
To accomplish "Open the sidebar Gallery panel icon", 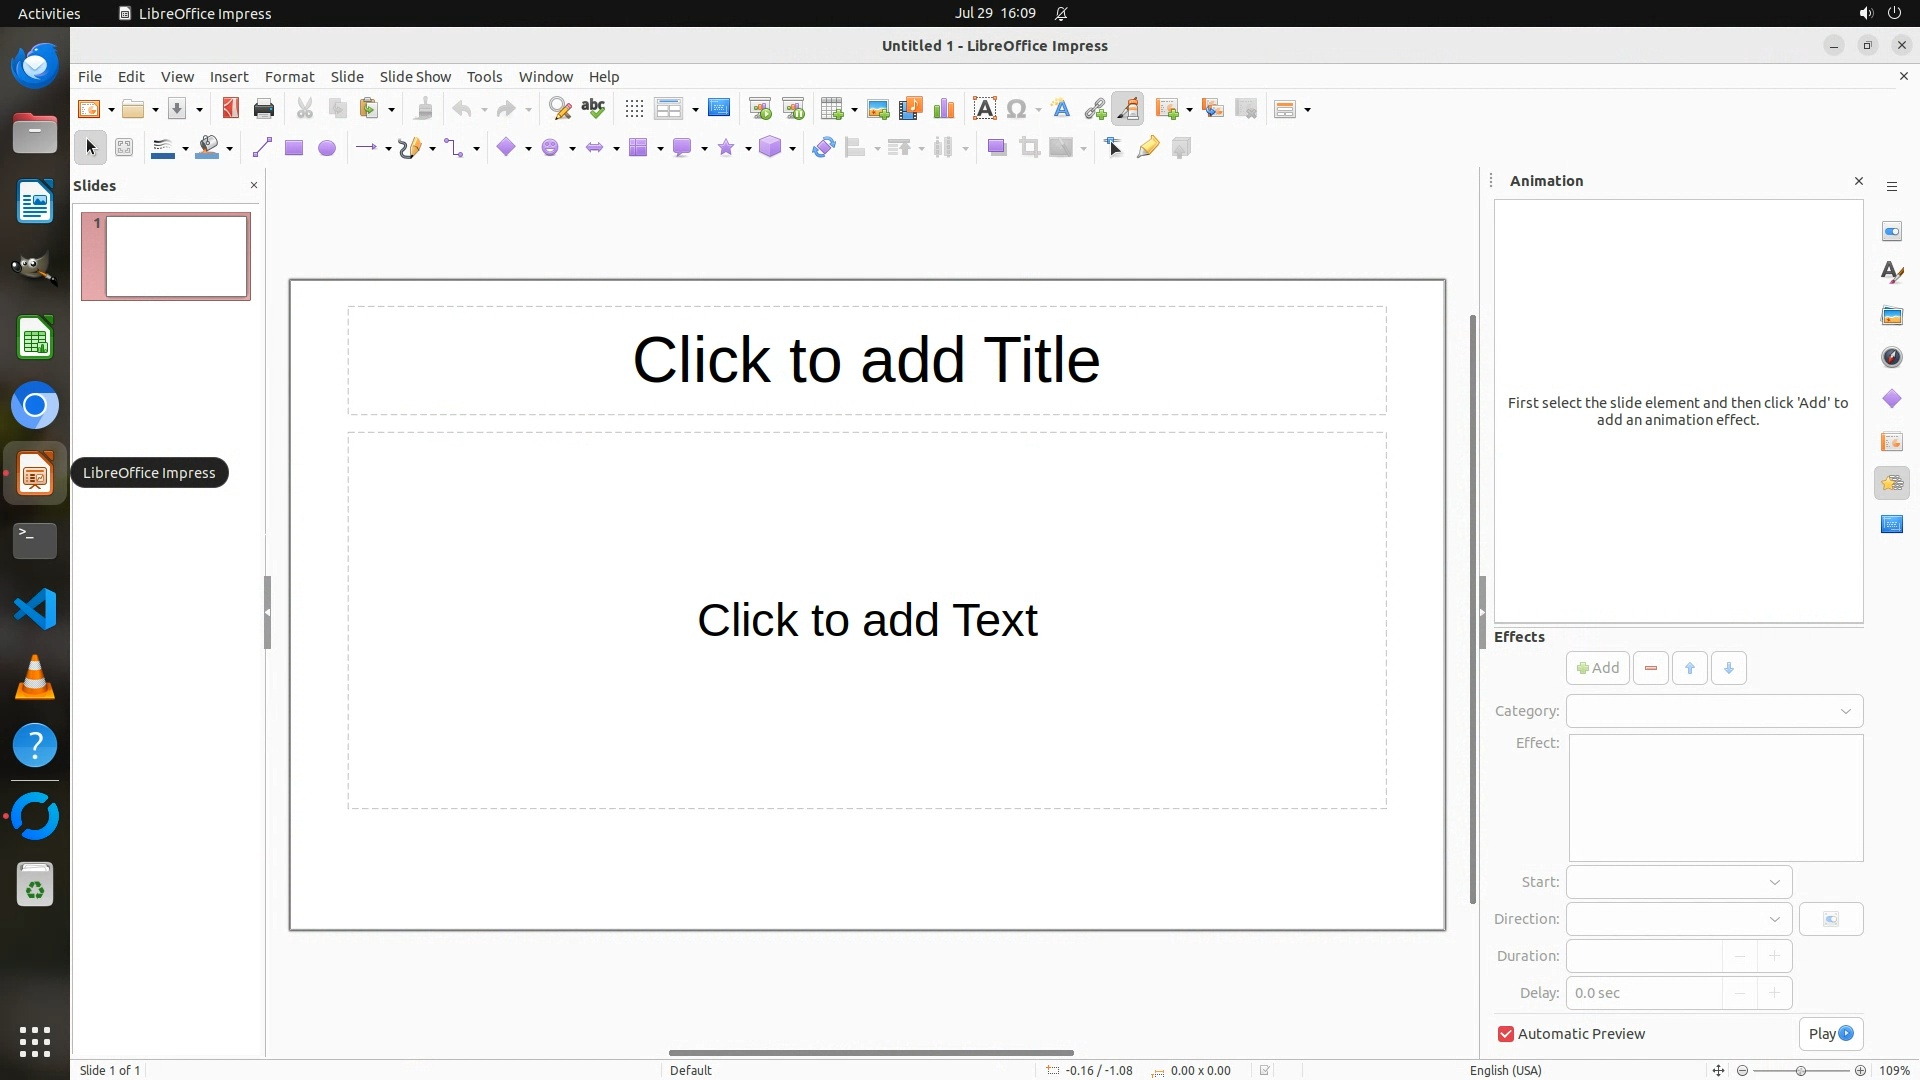I will (x=1891, y=316).
